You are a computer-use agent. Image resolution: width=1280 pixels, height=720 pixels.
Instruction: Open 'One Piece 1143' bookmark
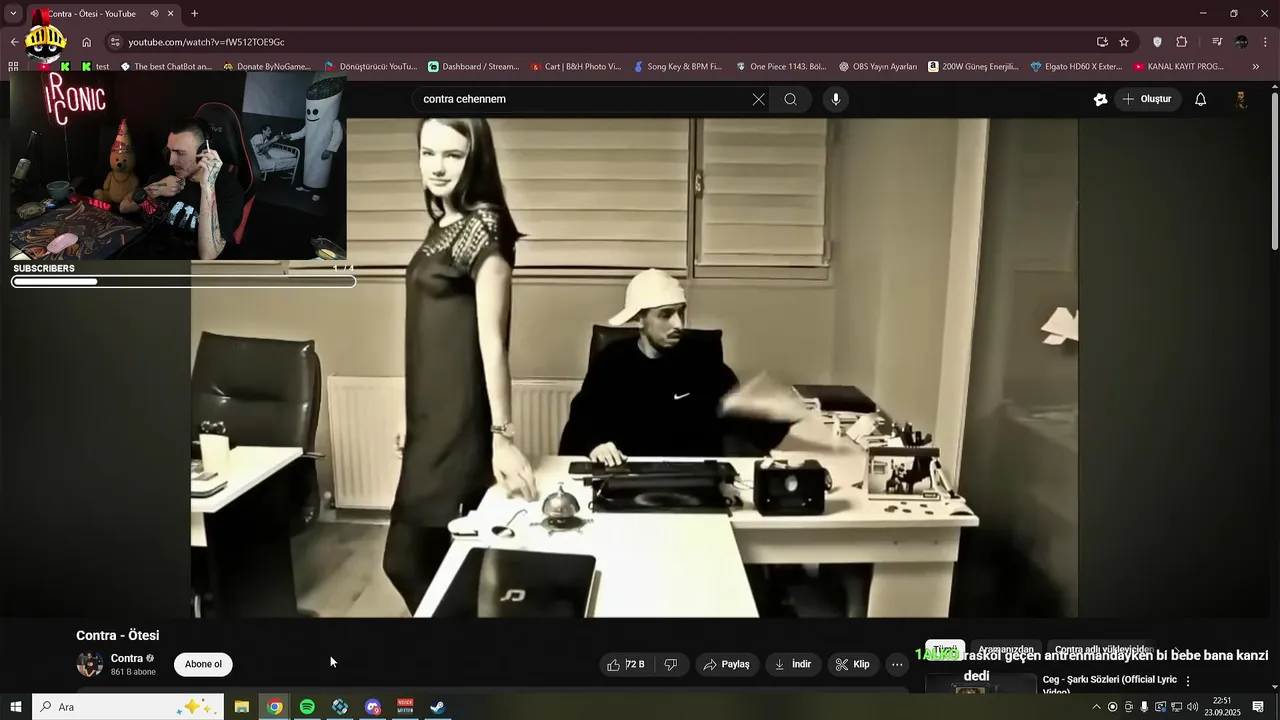pyautogui.click(x=781, y=67)
